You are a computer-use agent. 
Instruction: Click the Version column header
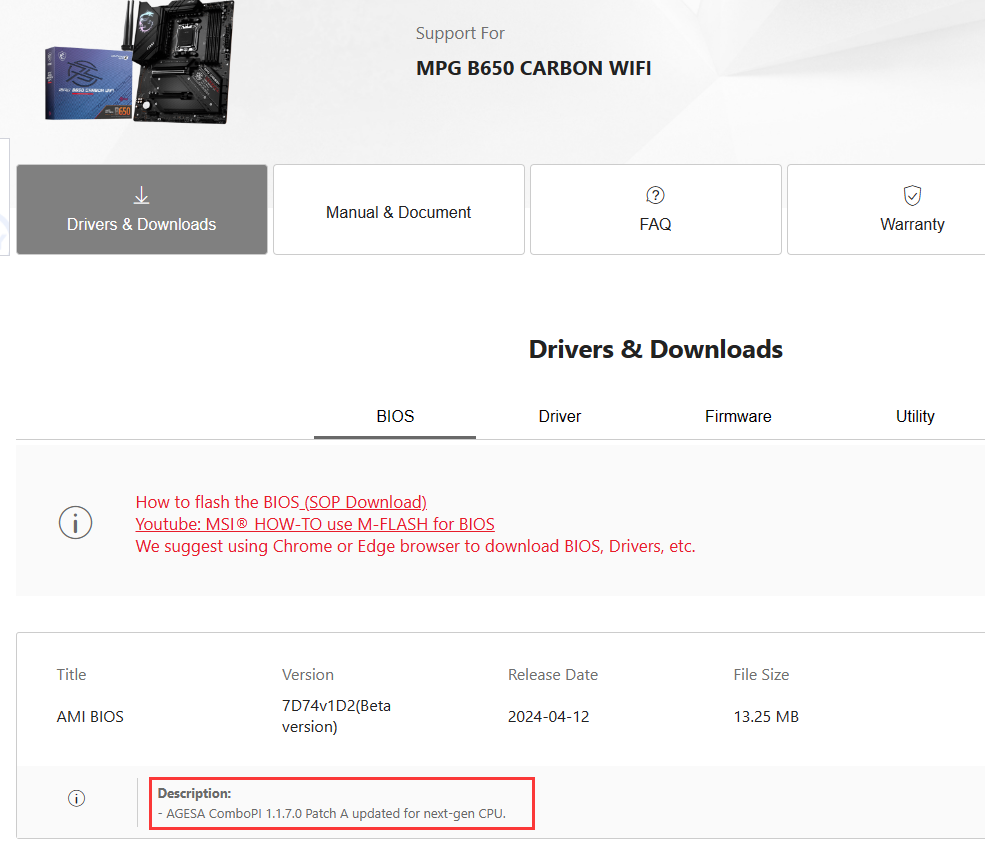[x=308, y=675]
